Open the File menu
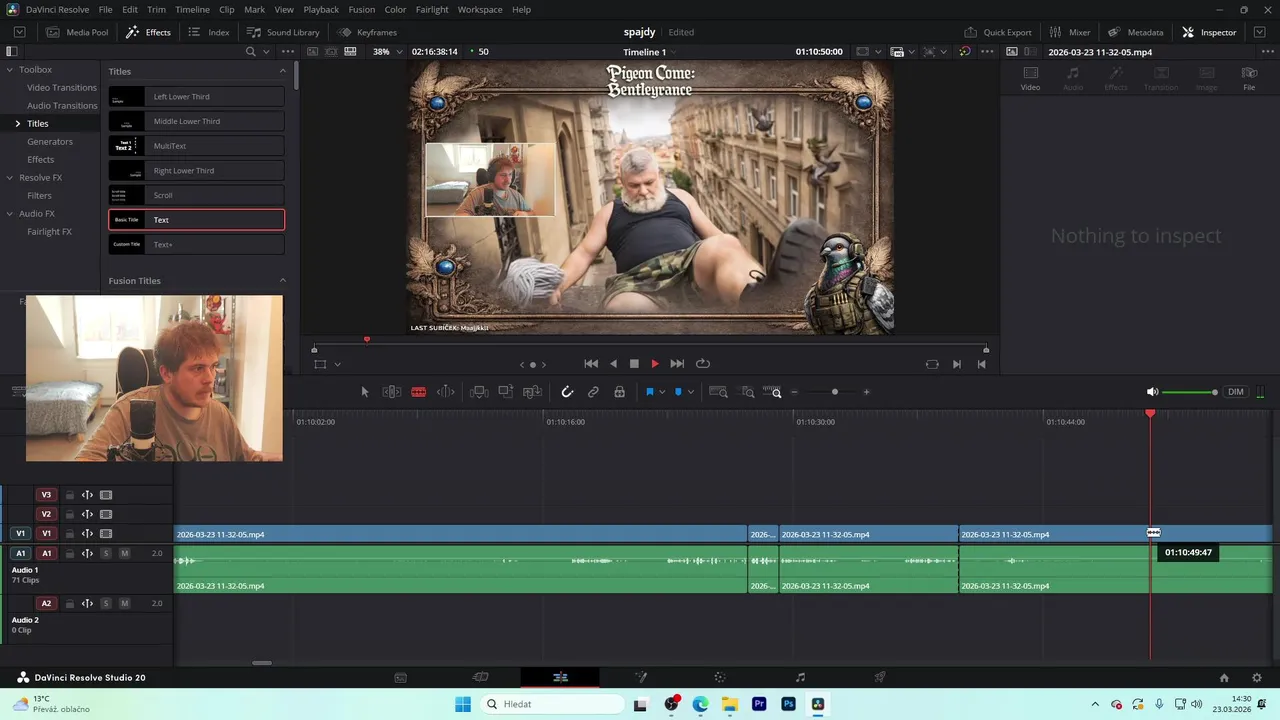The width and height of the screenshot is (1280, 720). pos(105,10)
